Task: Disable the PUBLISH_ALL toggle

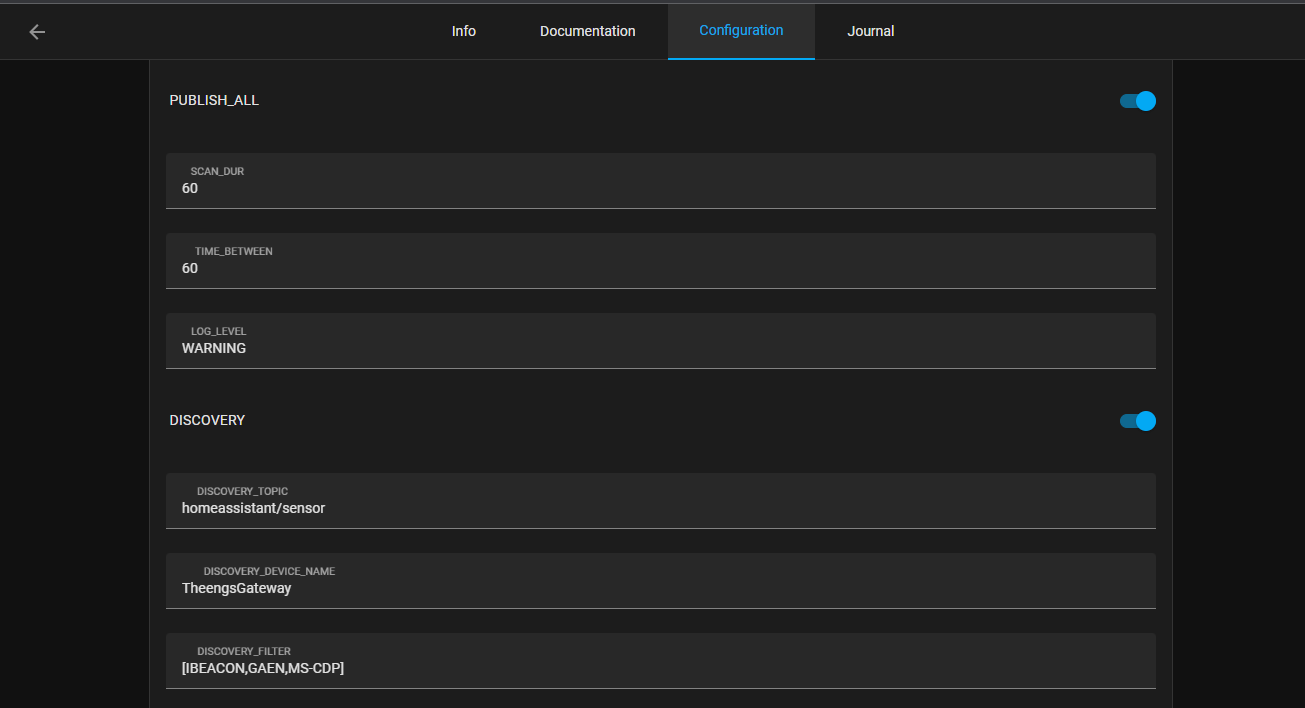Action: click(x=1137, y=101)
